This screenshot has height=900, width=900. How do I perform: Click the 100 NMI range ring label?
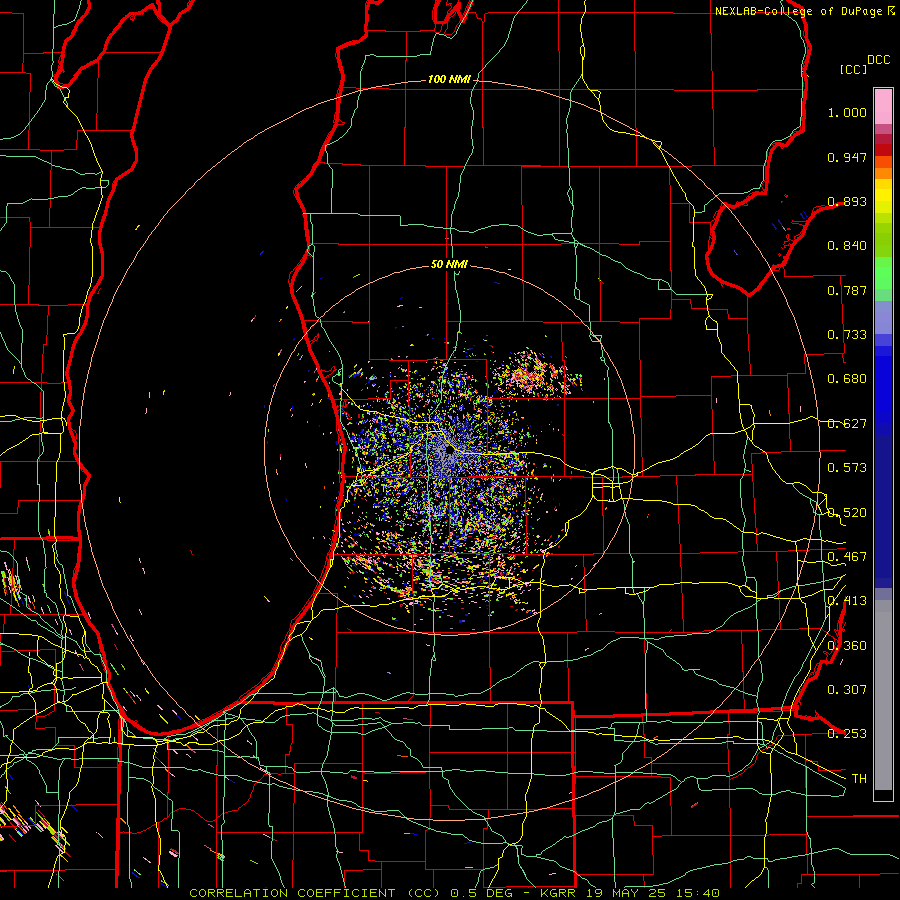449,79
